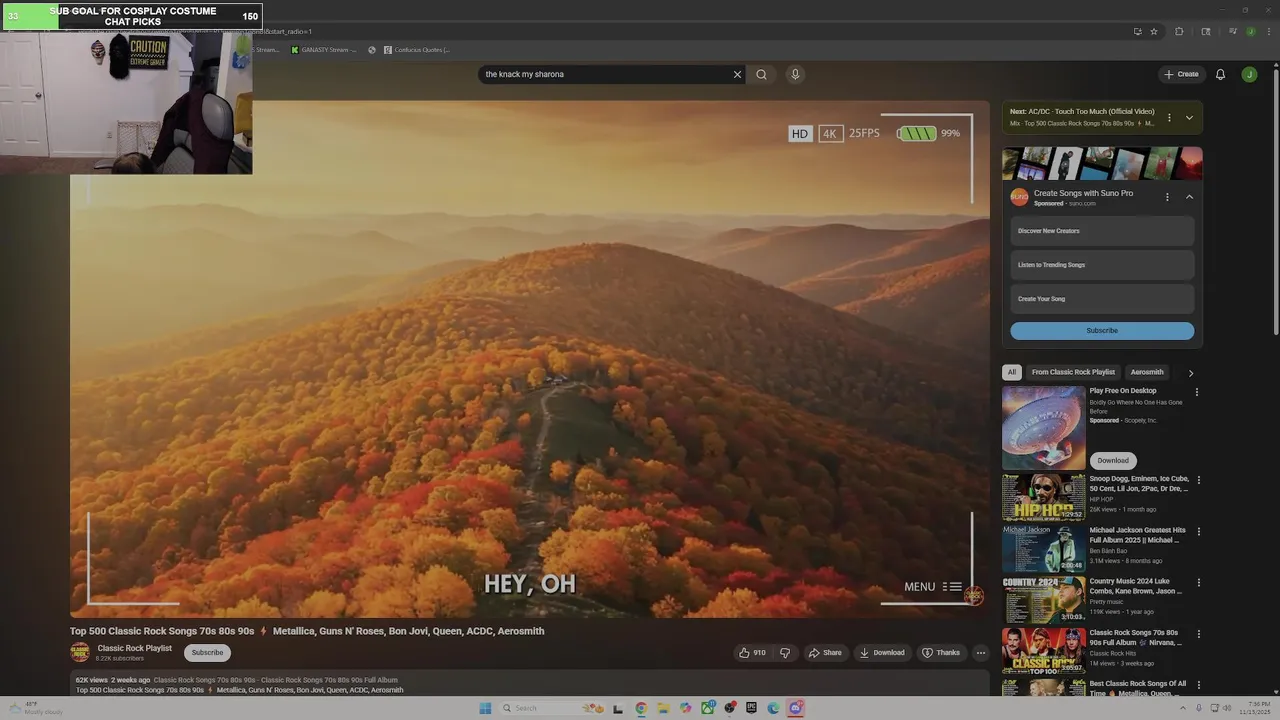1280x720 pixels.
Task: Open Michael Jackson Greatest Hits thumbnail
Action: pyautogui.click(x=1043, y=548)
